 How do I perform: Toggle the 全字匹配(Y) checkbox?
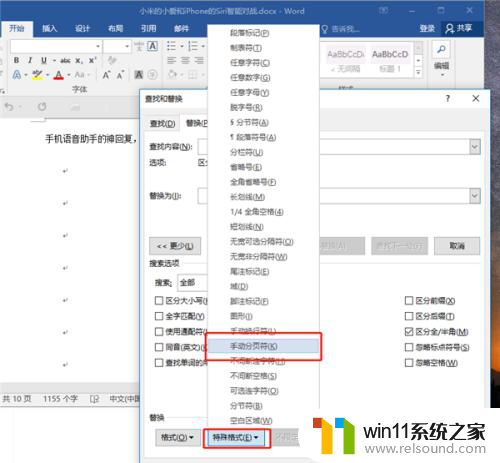point(159,316)
